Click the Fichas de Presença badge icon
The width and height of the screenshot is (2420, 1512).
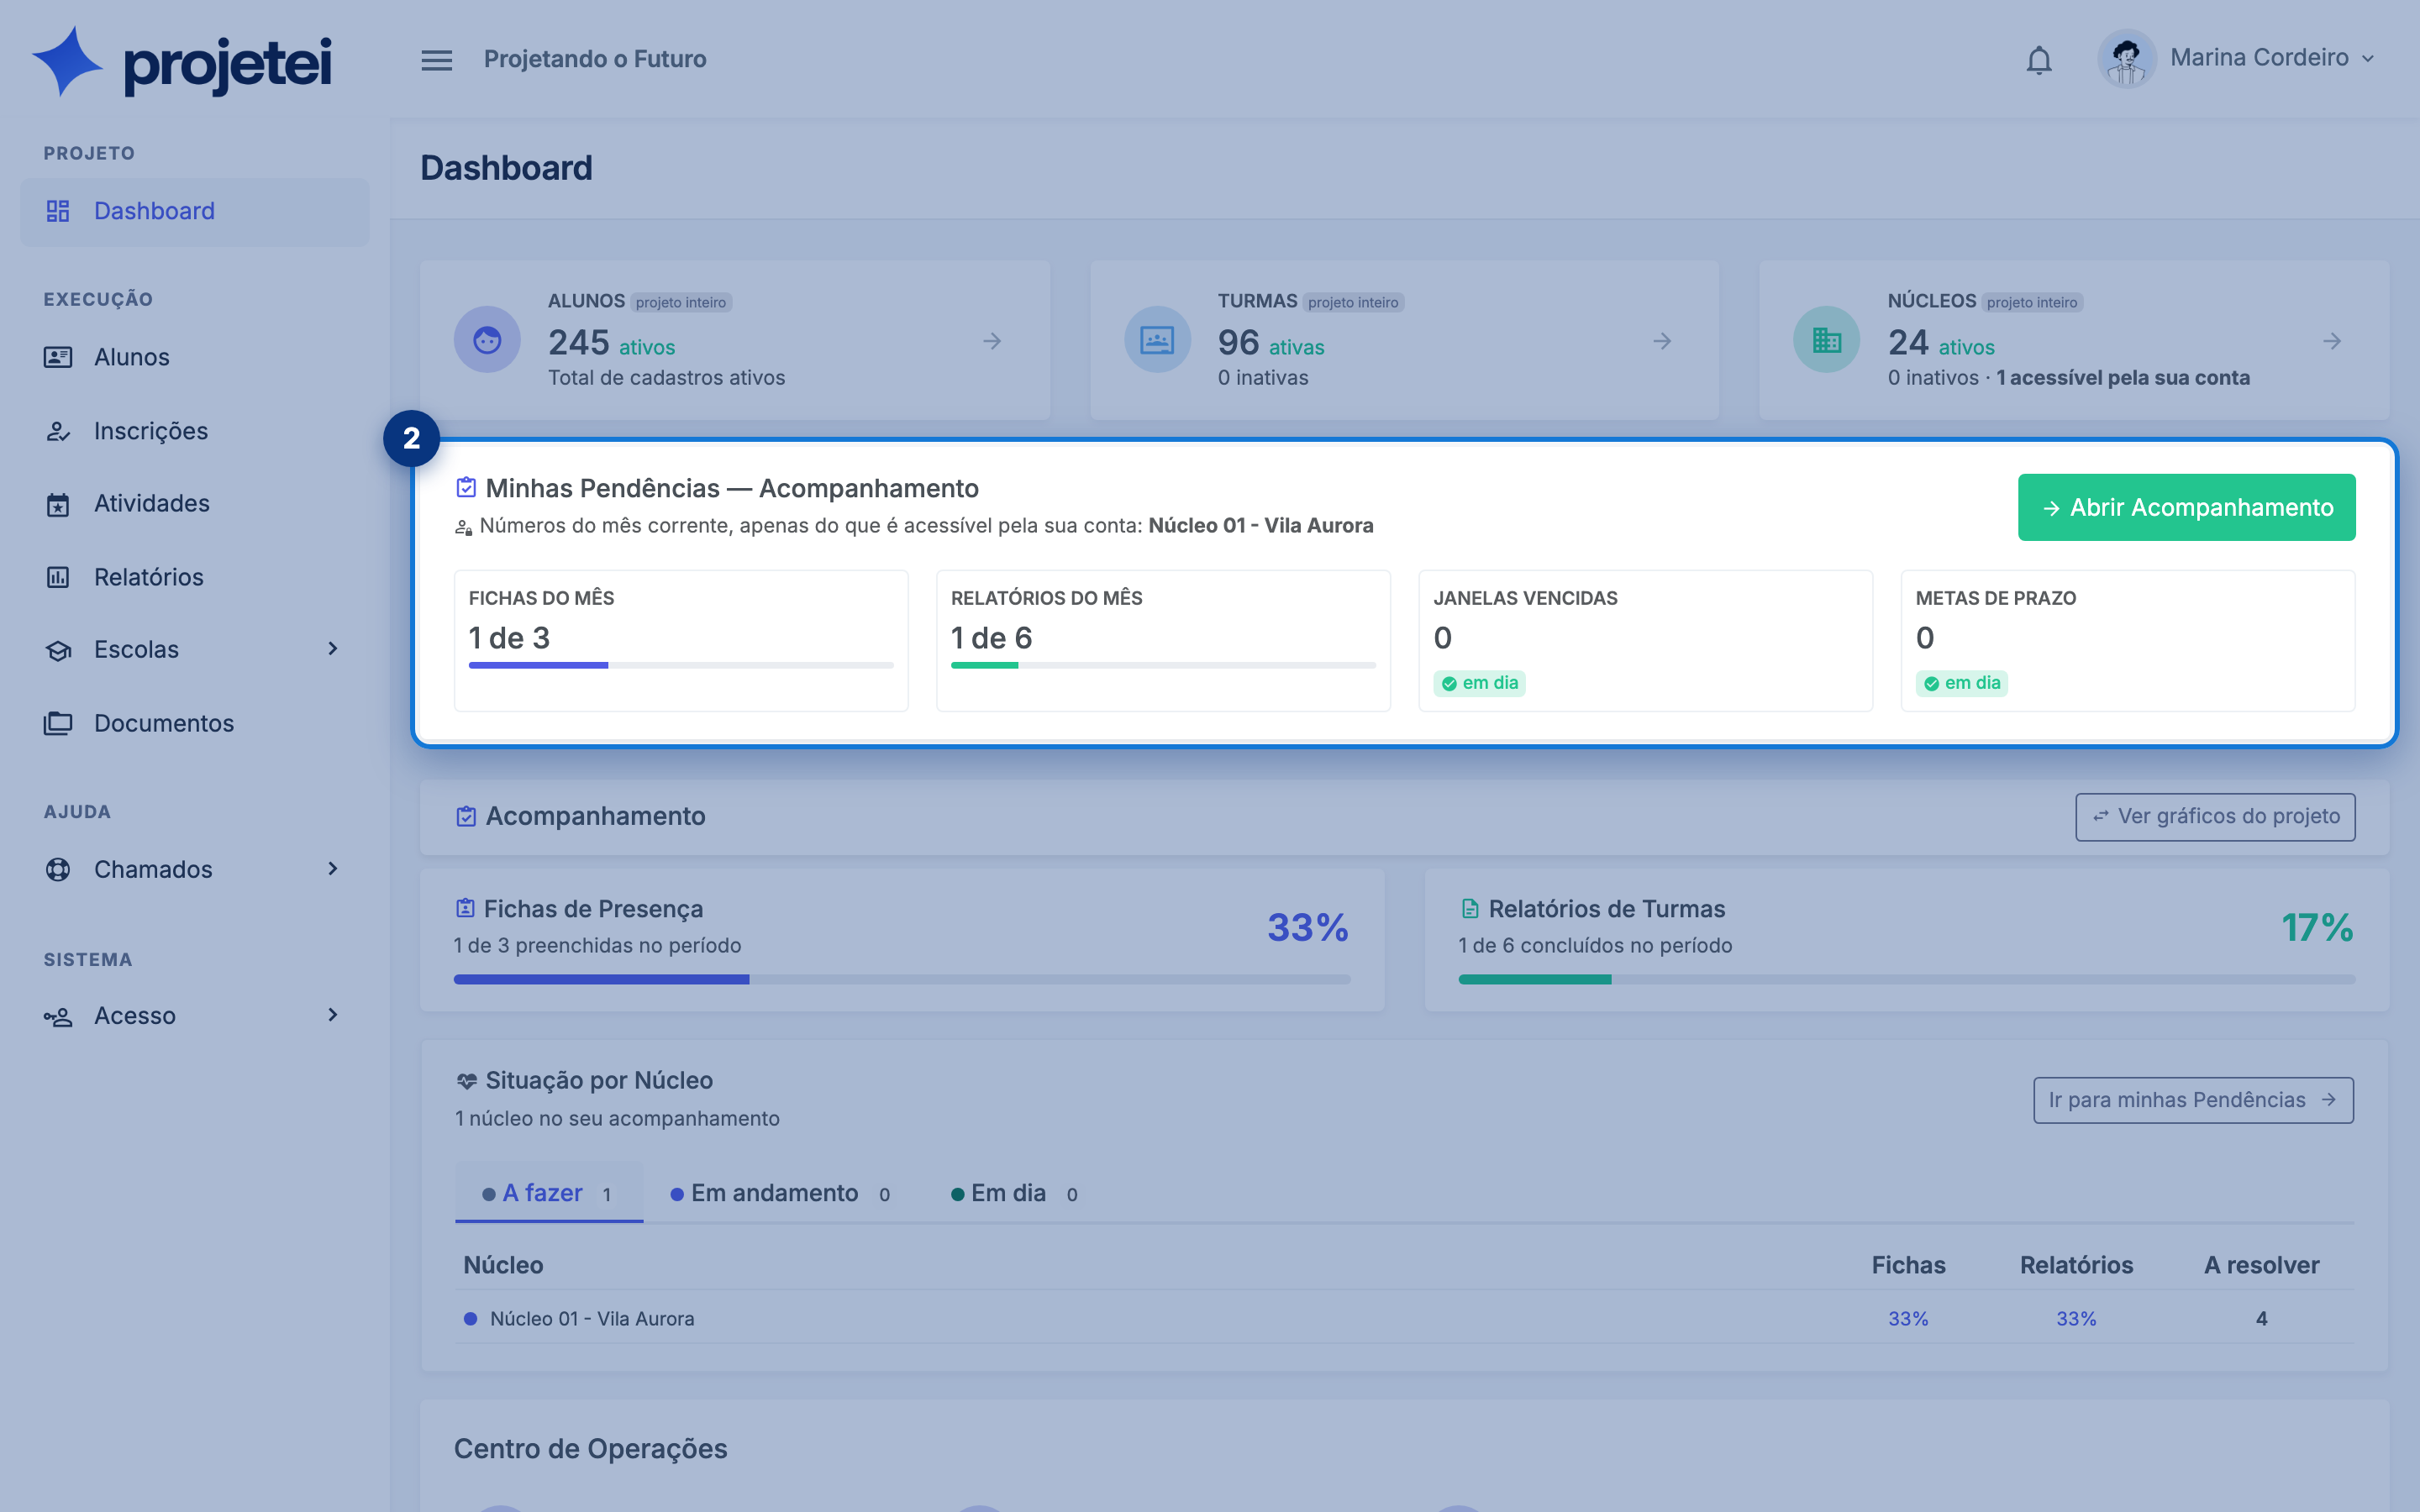point(465,908)
